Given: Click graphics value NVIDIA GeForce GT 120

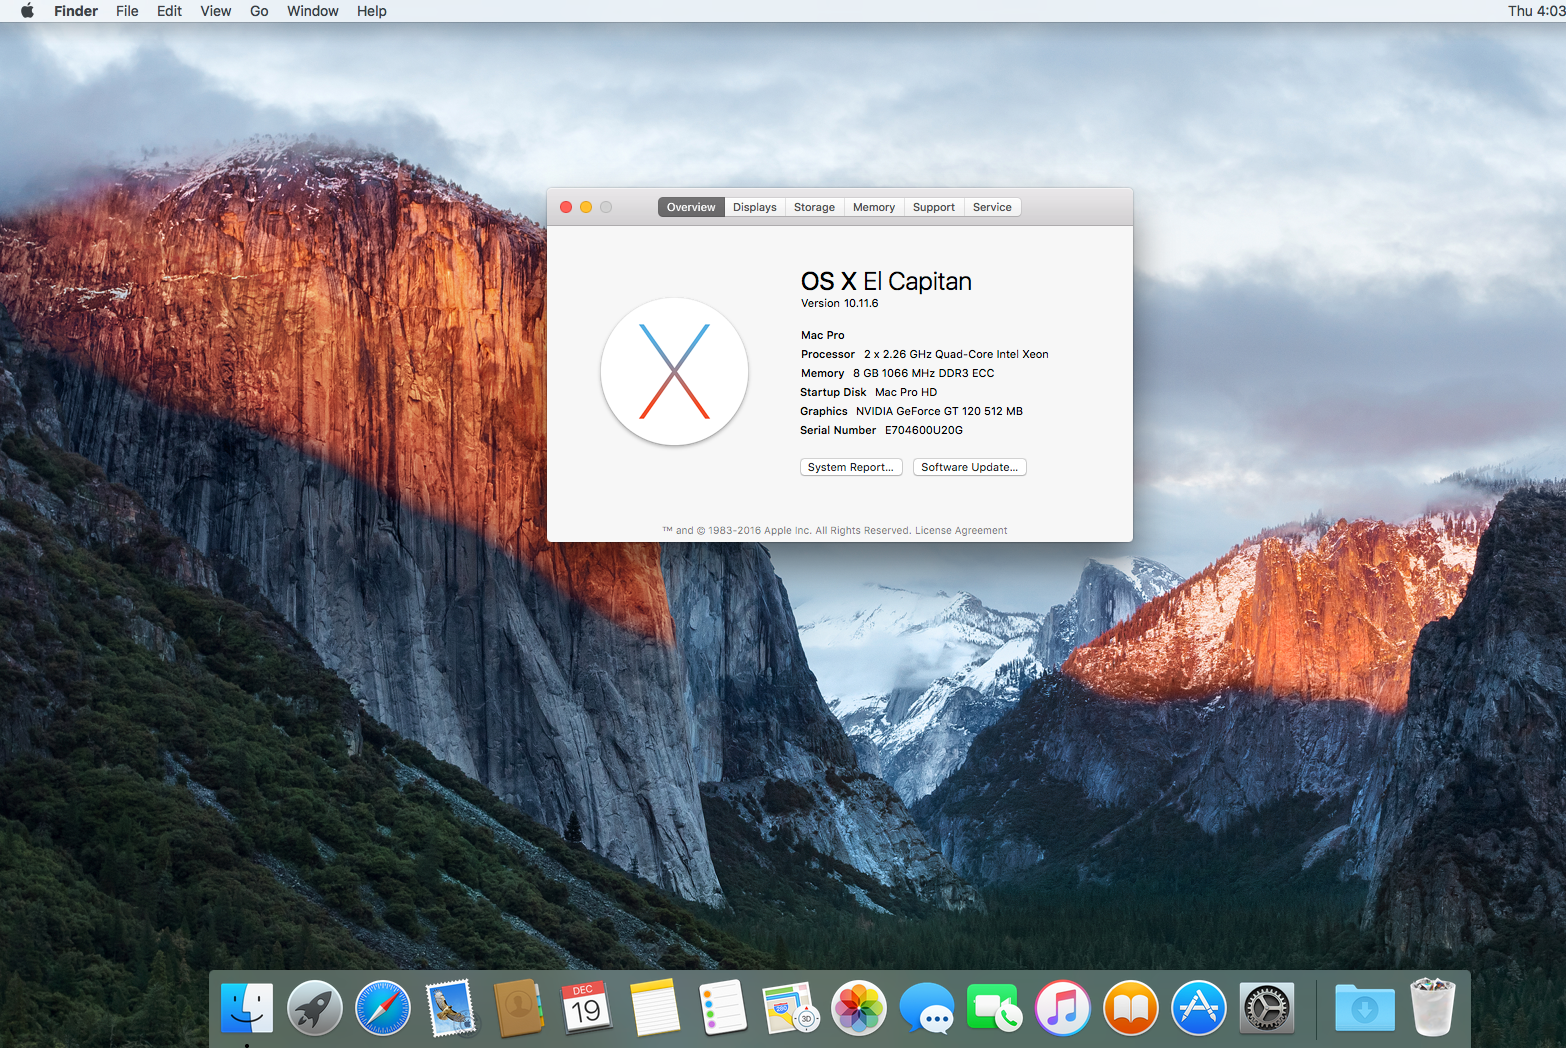Looking at the screenshot, I should (x=939, y=411).
